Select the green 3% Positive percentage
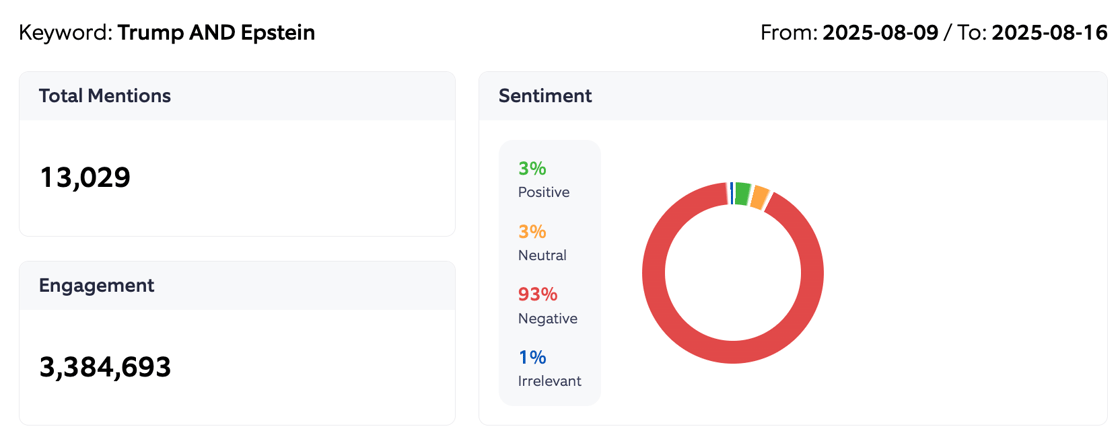 (532, 168)
